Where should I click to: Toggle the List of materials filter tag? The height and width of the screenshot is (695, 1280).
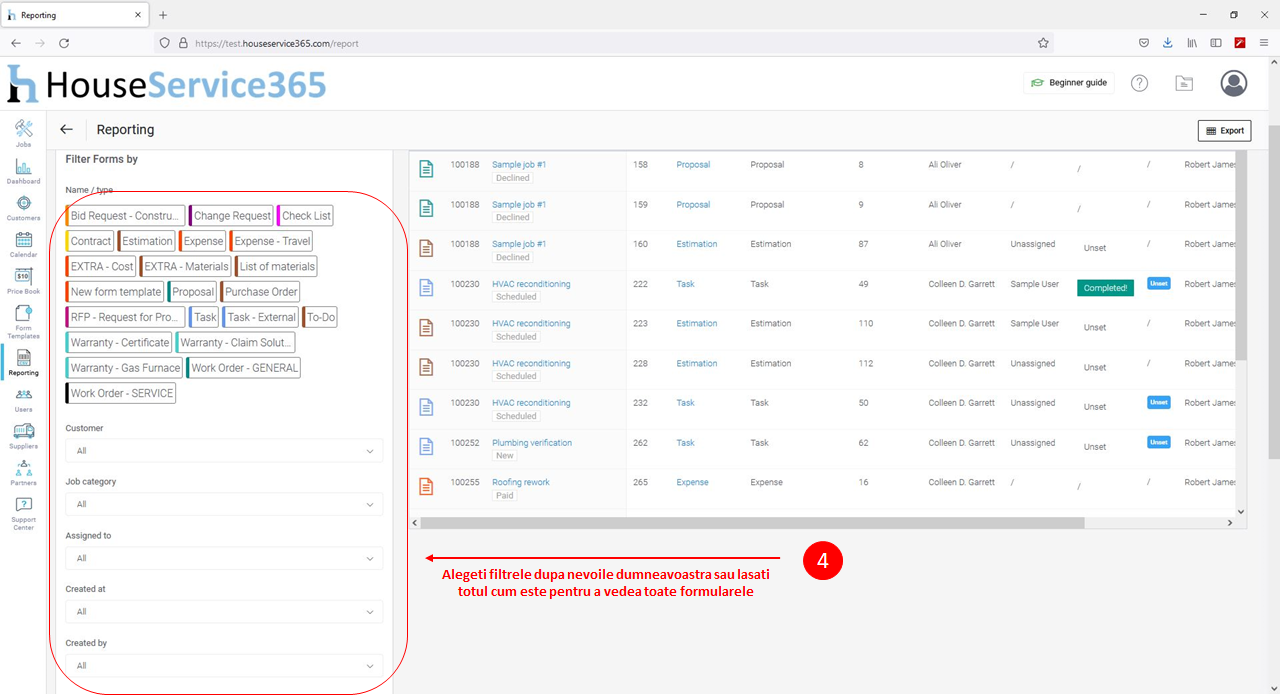(x=276, y=266)
